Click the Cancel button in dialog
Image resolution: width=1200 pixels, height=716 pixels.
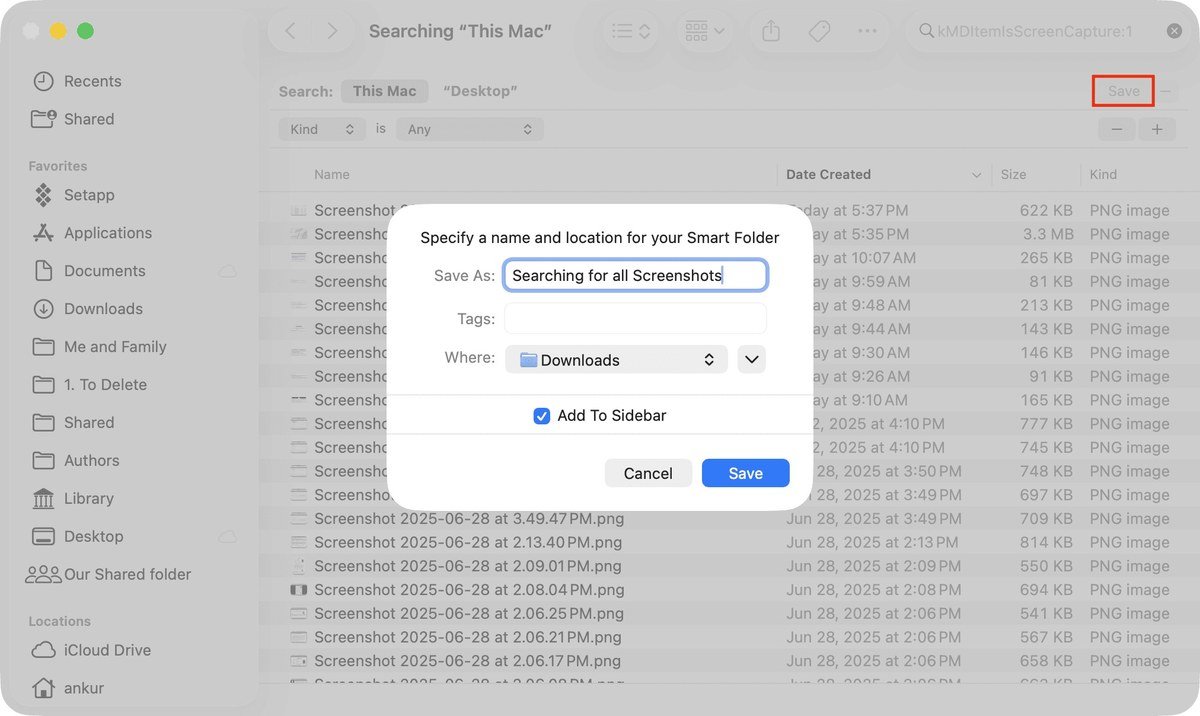(648, 473)
